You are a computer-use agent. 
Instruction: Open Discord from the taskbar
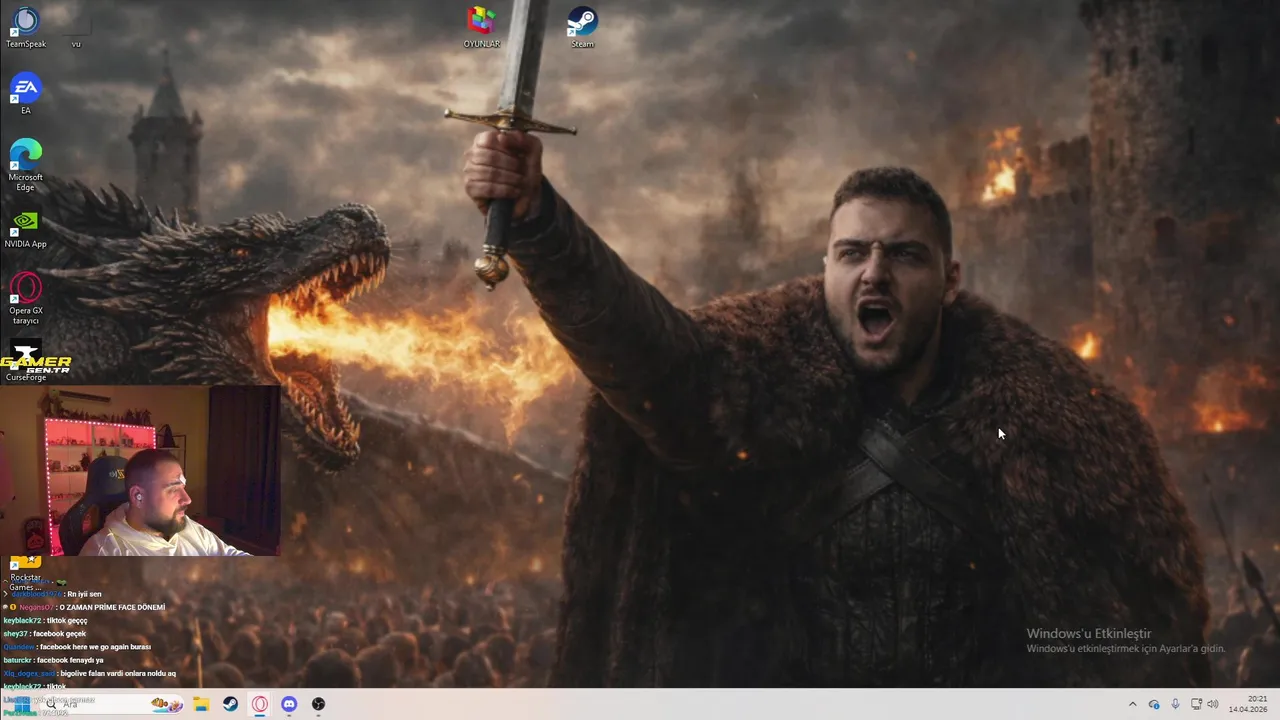289,704
